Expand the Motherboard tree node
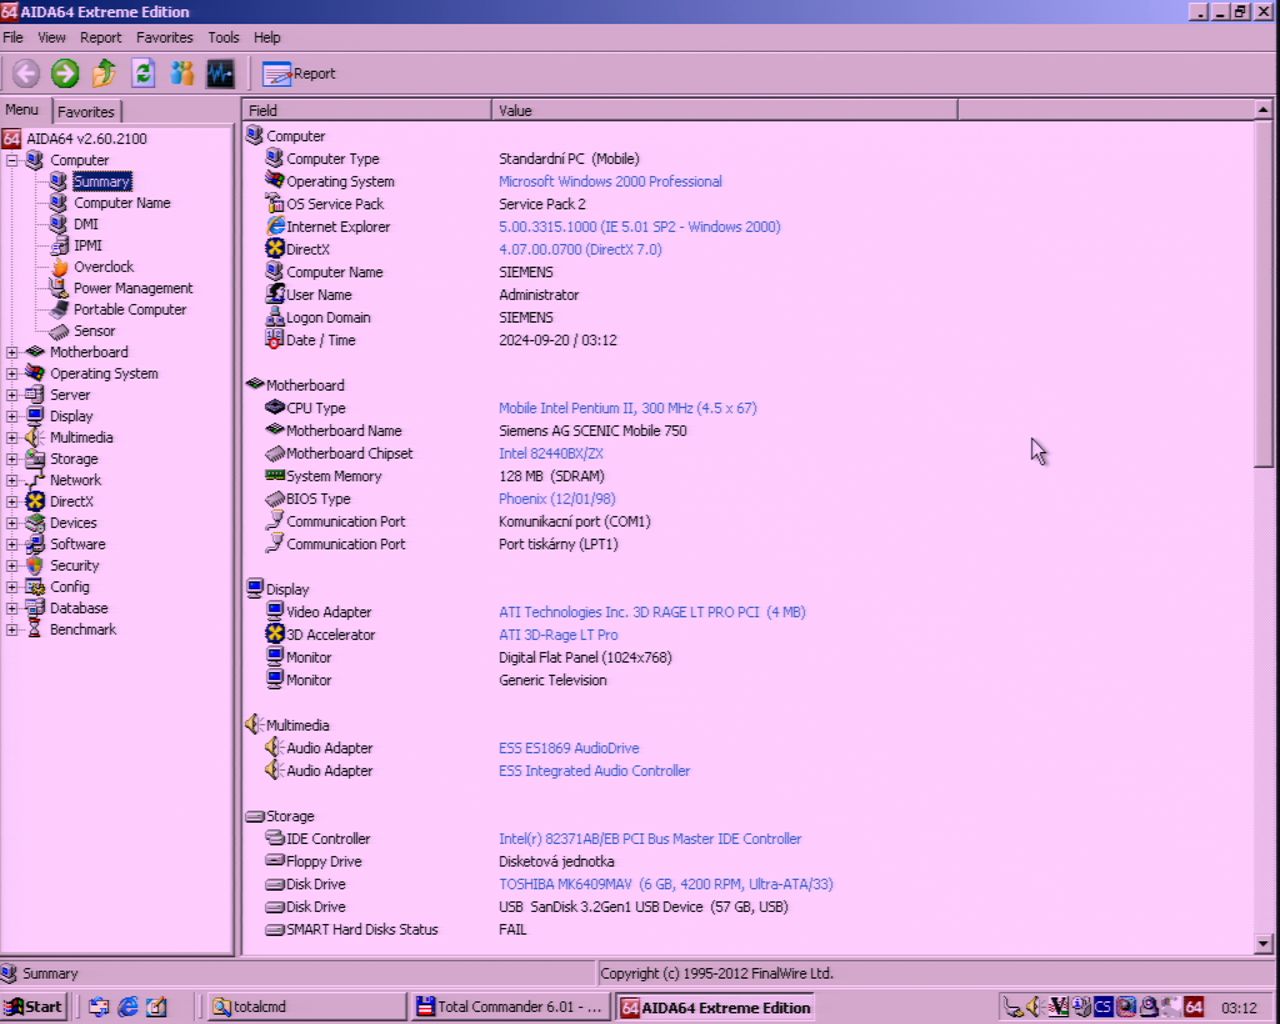 12,352
